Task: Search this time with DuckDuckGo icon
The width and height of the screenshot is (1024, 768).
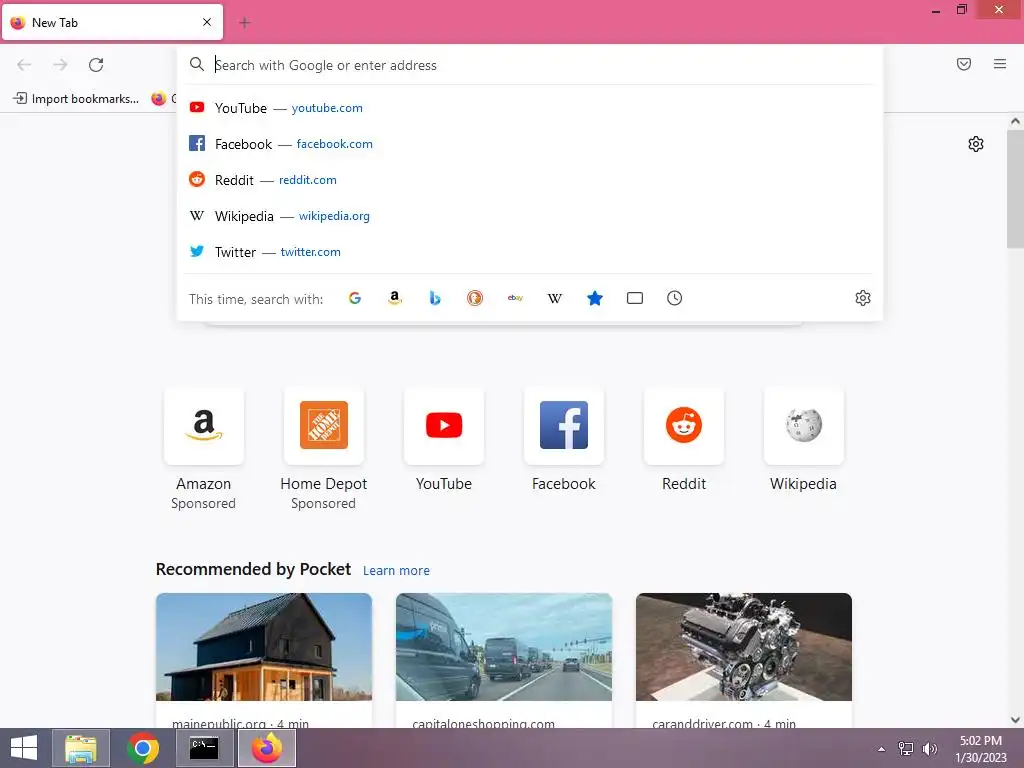Action: pyautogui.click(x=475, y=298)
